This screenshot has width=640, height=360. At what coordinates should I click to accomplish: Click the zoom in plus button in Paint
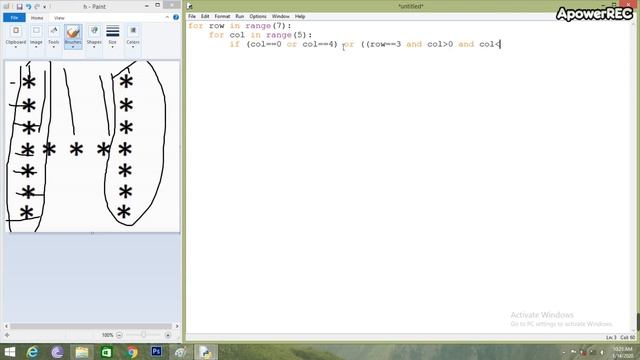[x=168, y=335]
